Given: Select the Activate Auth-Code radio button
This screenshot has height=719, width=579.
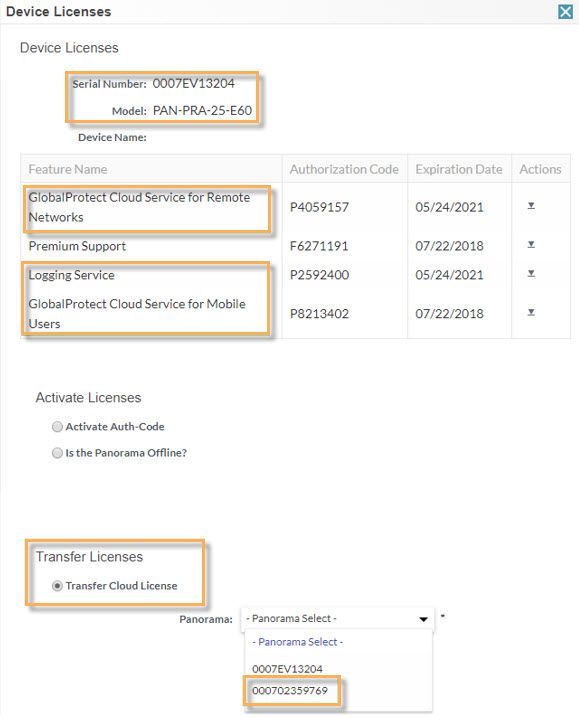Looking at the screenshot, I should click(57, 427).
